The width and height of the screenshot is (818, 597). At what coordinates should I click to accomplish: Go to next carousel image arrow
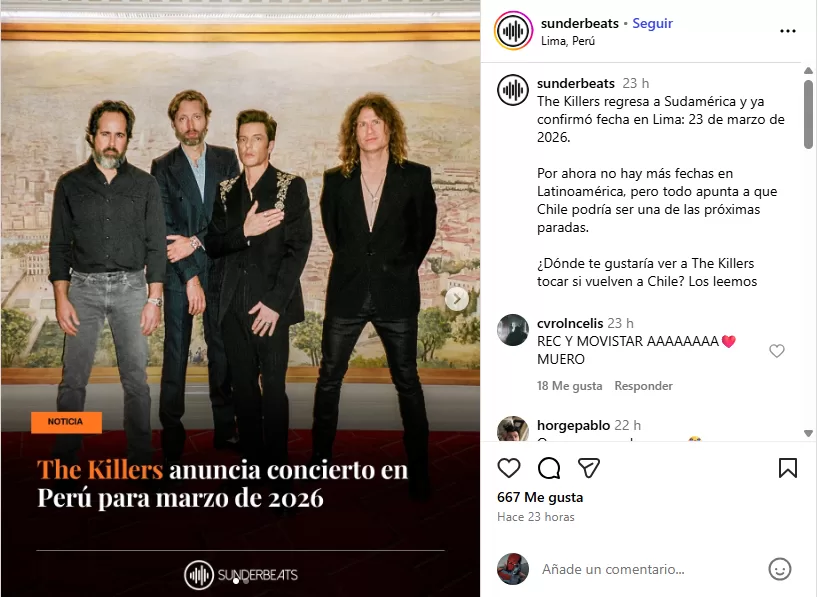[457, 300]
